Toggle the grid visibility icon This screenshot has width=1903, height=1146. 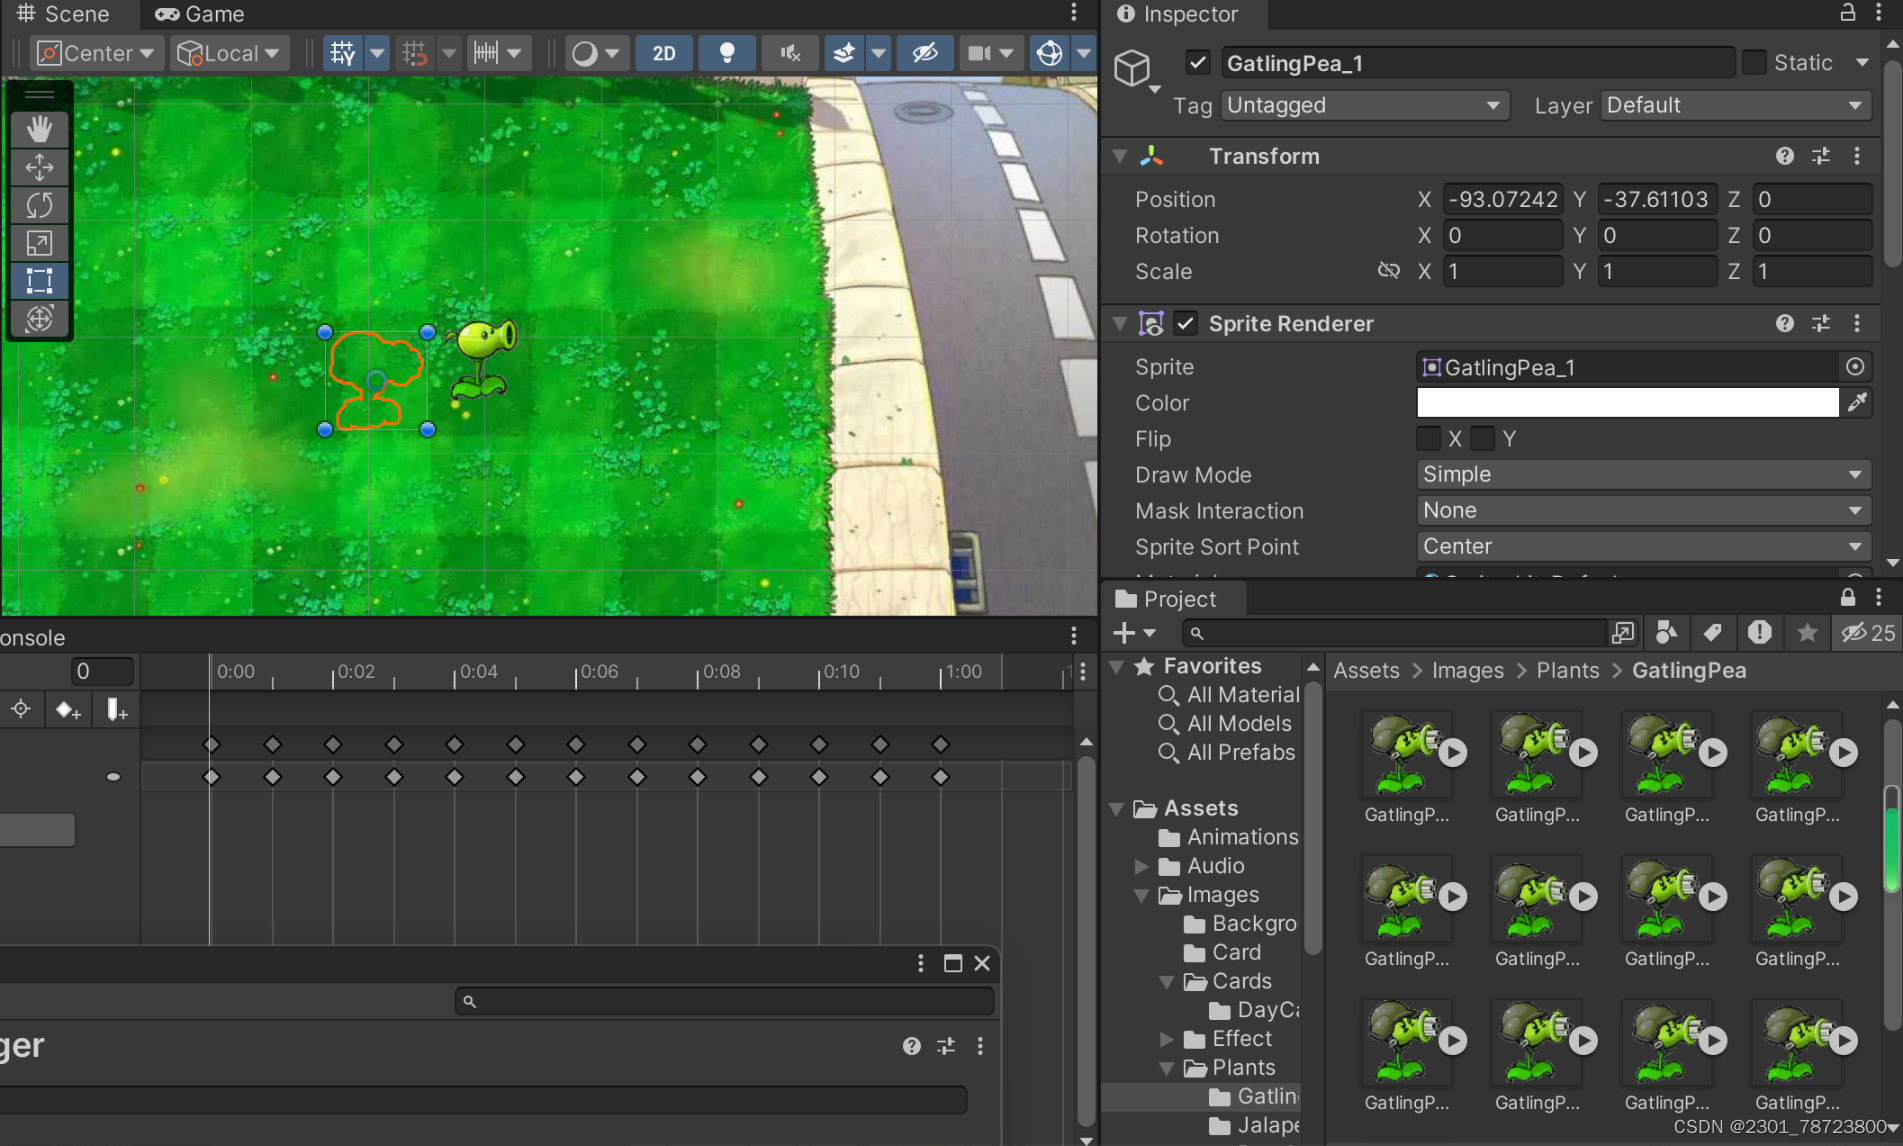[x=343, y=53]
